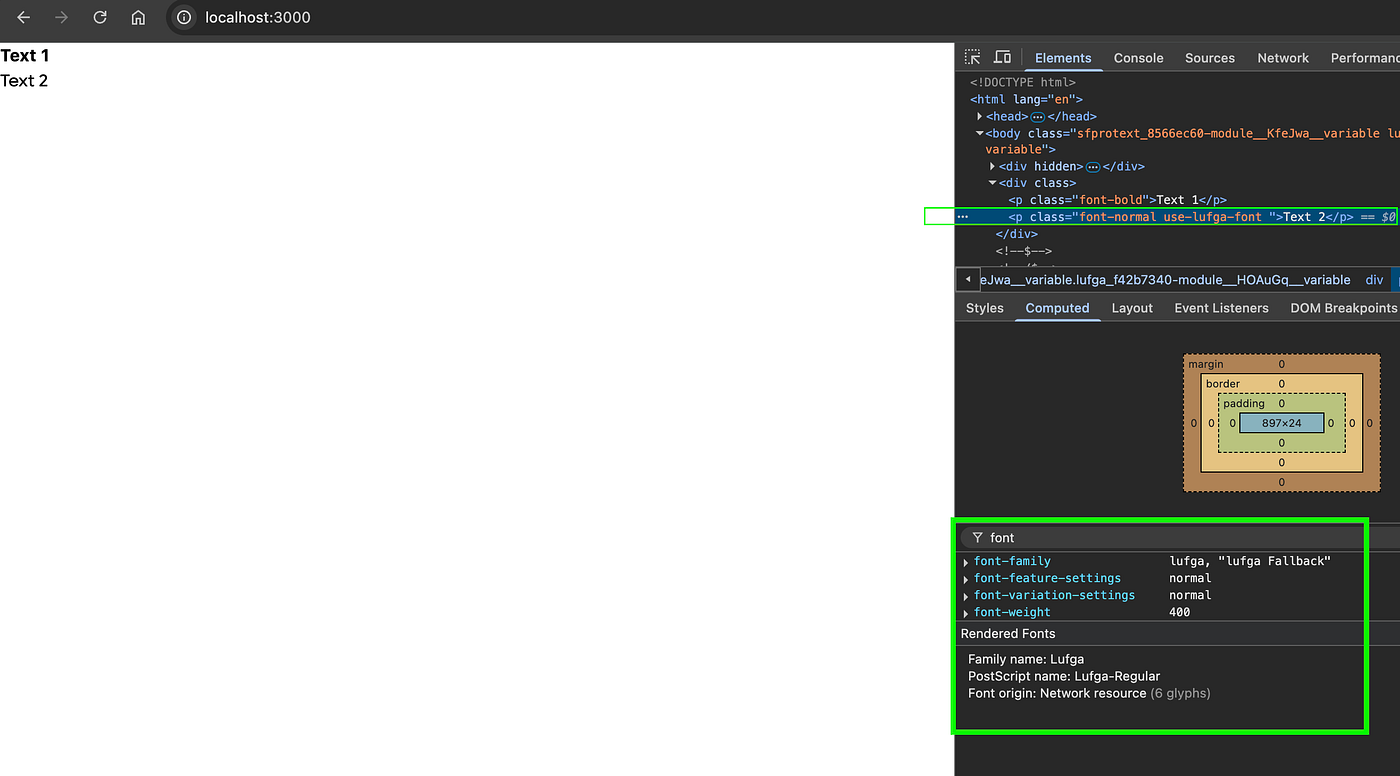Image resolution: width=1400 pixels, height=776 pixels.
Task: Expand the font-family computed property
Action: [966, 562]
